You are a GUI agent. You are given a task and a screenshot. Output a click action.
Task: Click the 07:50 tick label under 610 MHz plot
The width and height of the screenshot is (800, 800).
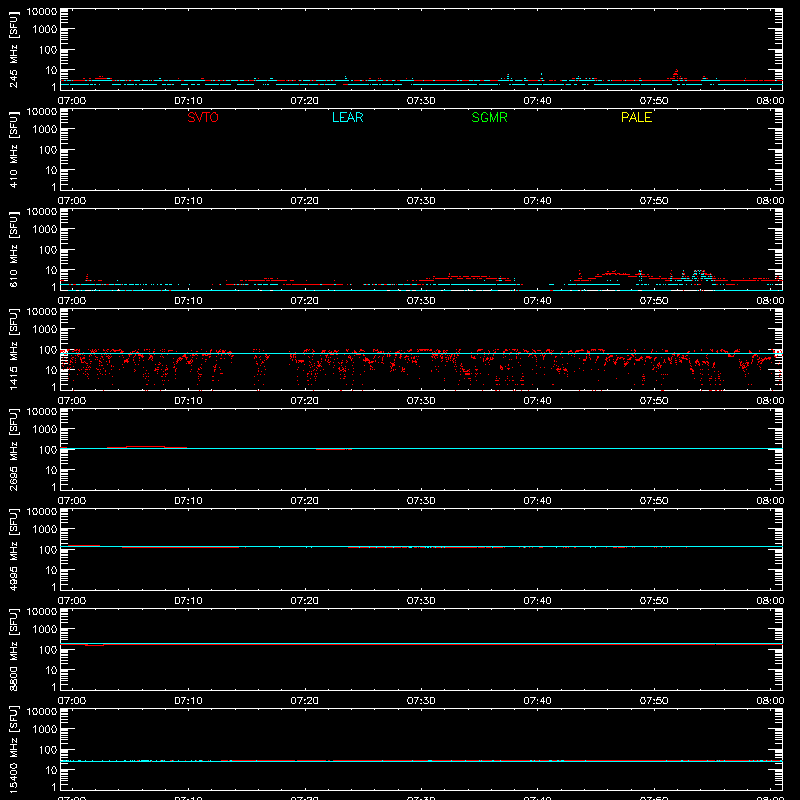click(654, 301)
